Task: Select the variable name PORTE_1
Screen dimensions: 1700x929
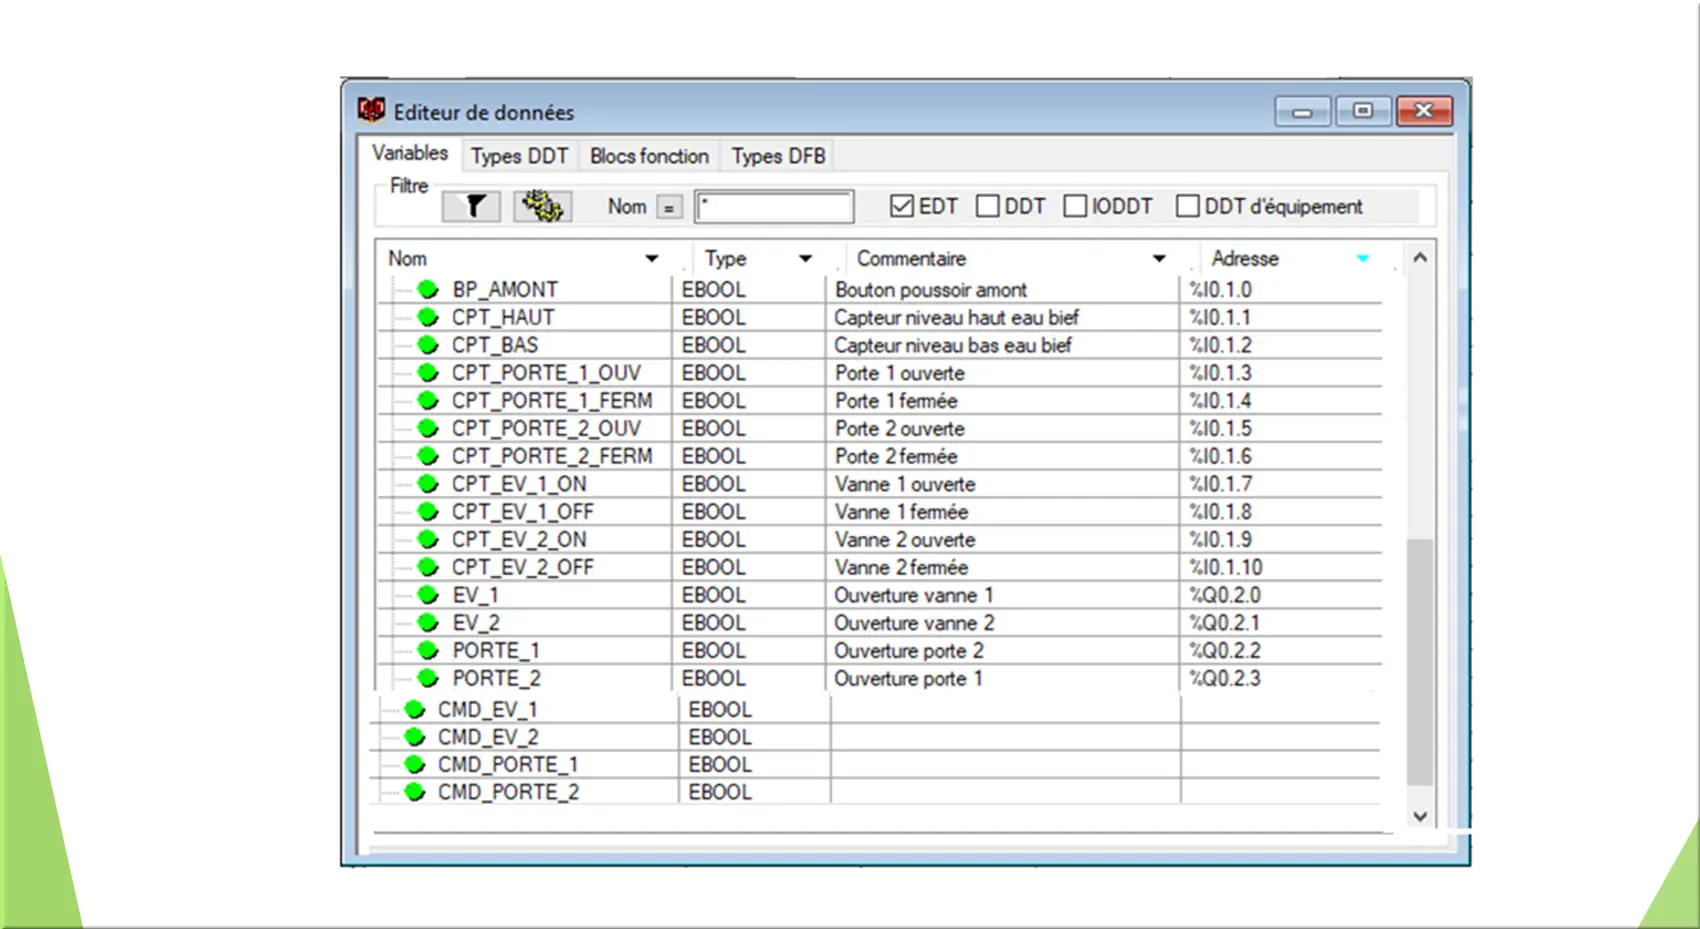Action: (496, 651)
